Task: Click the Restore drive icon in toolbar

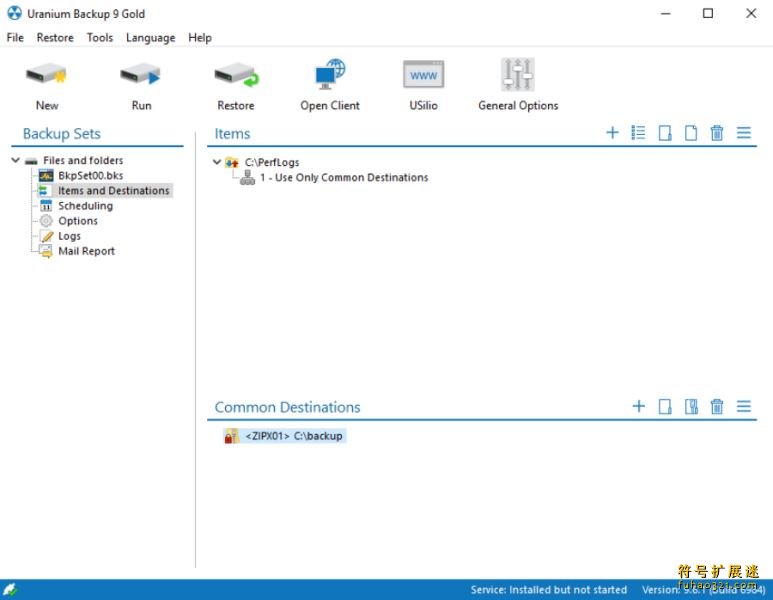Action: coord(236,76)
